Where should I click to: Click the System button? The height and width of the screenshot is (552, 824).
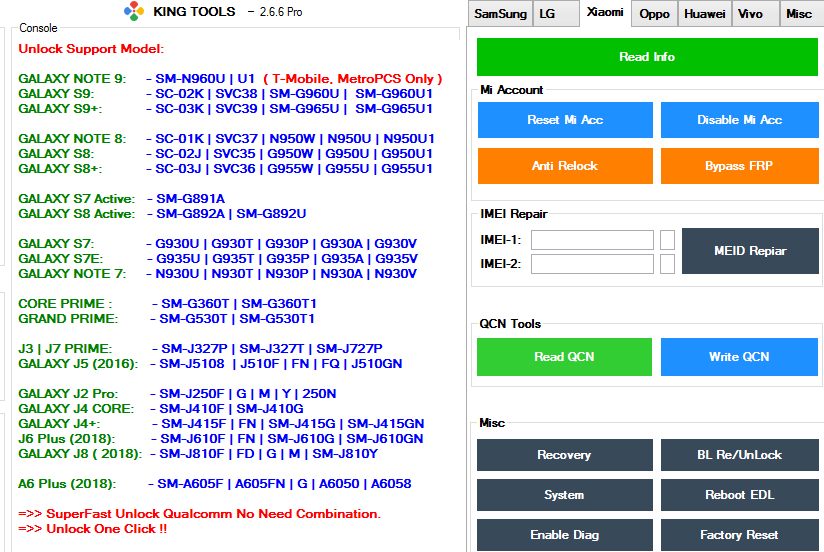[x=564, y=495]
